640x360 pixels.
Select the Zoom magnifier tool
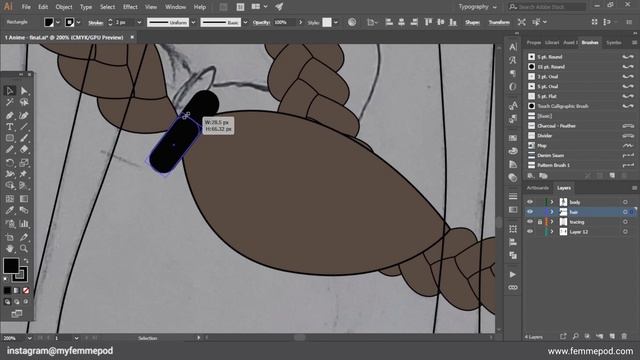pyautogui.click(x=24, y=249)
